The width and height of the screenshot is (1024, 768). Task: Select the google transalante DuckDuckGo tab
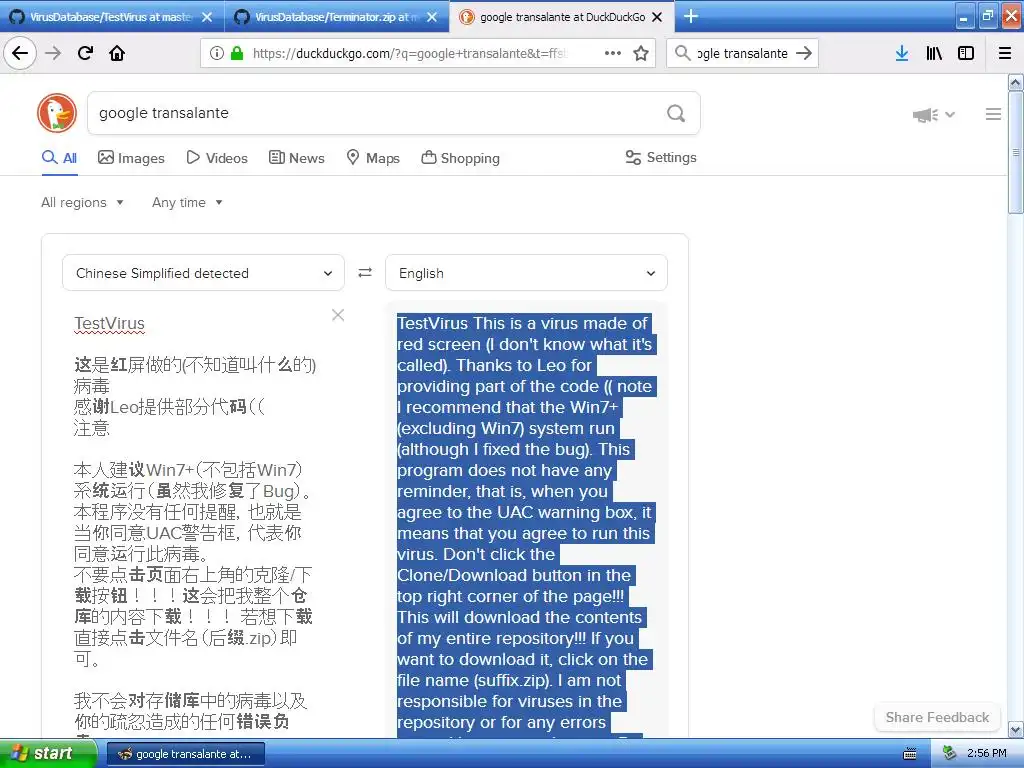(x=562, y=17)
